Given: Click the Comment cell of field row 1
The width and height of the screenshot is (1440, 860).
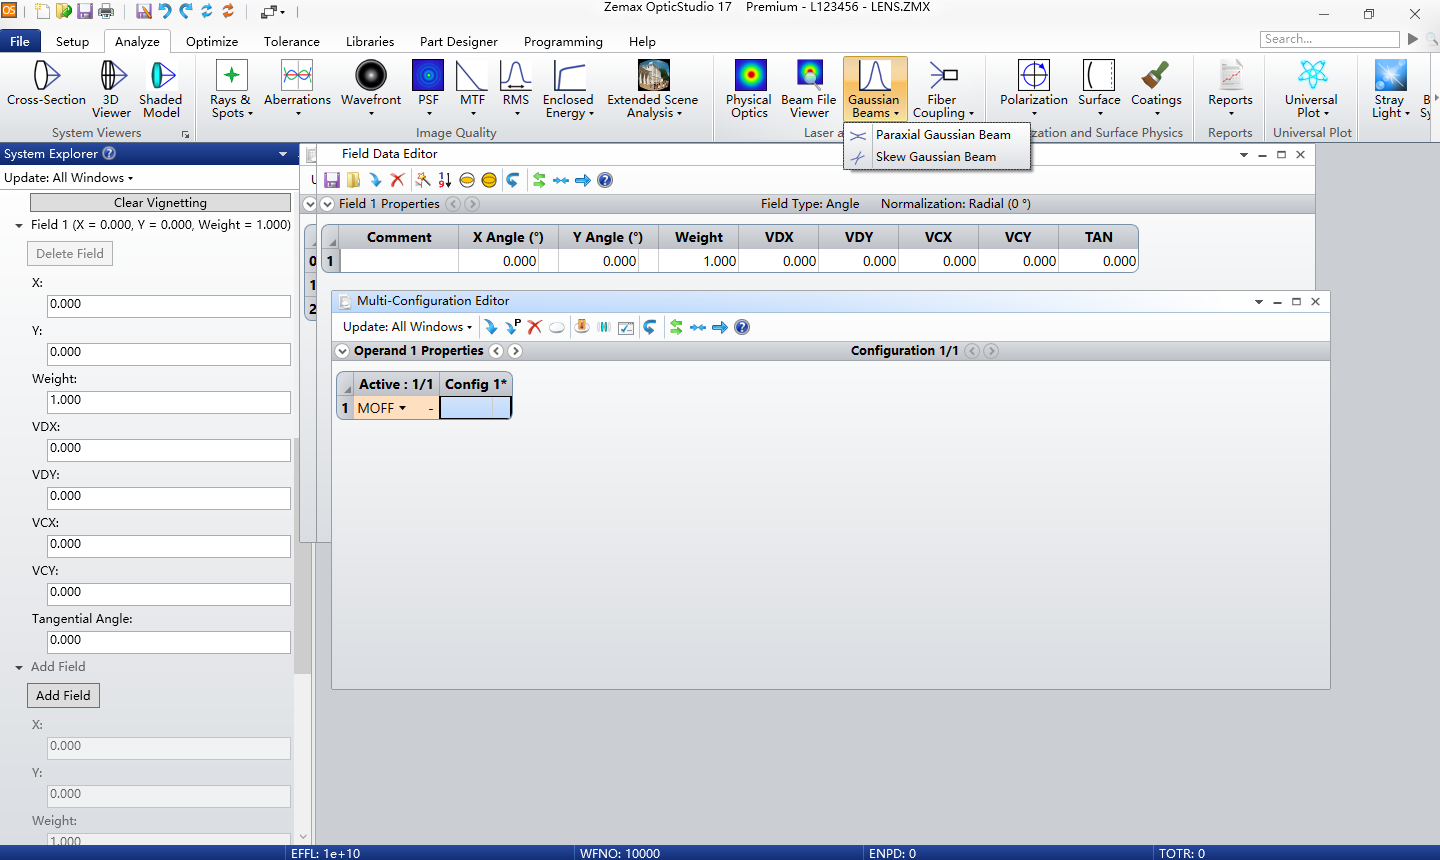Looking at the screenshot, I should (399, 261).
